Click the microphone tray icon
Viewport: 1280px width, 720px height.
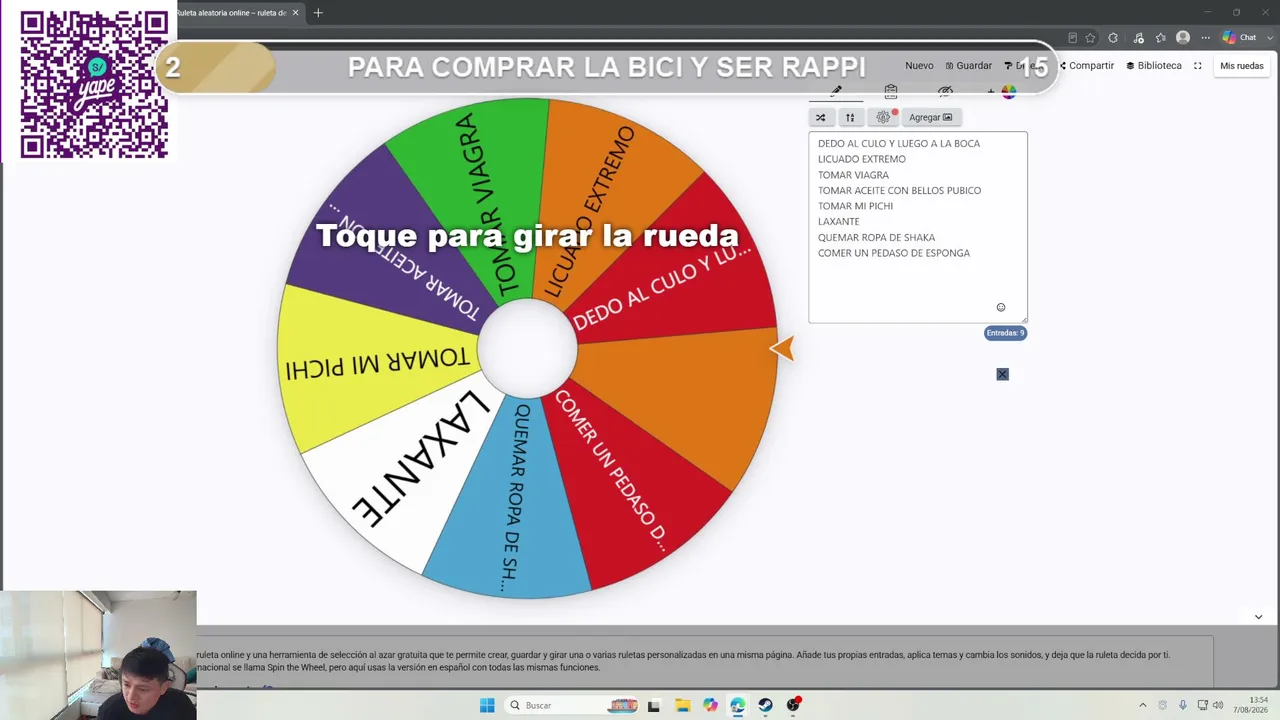click(x=1183, y=705)
